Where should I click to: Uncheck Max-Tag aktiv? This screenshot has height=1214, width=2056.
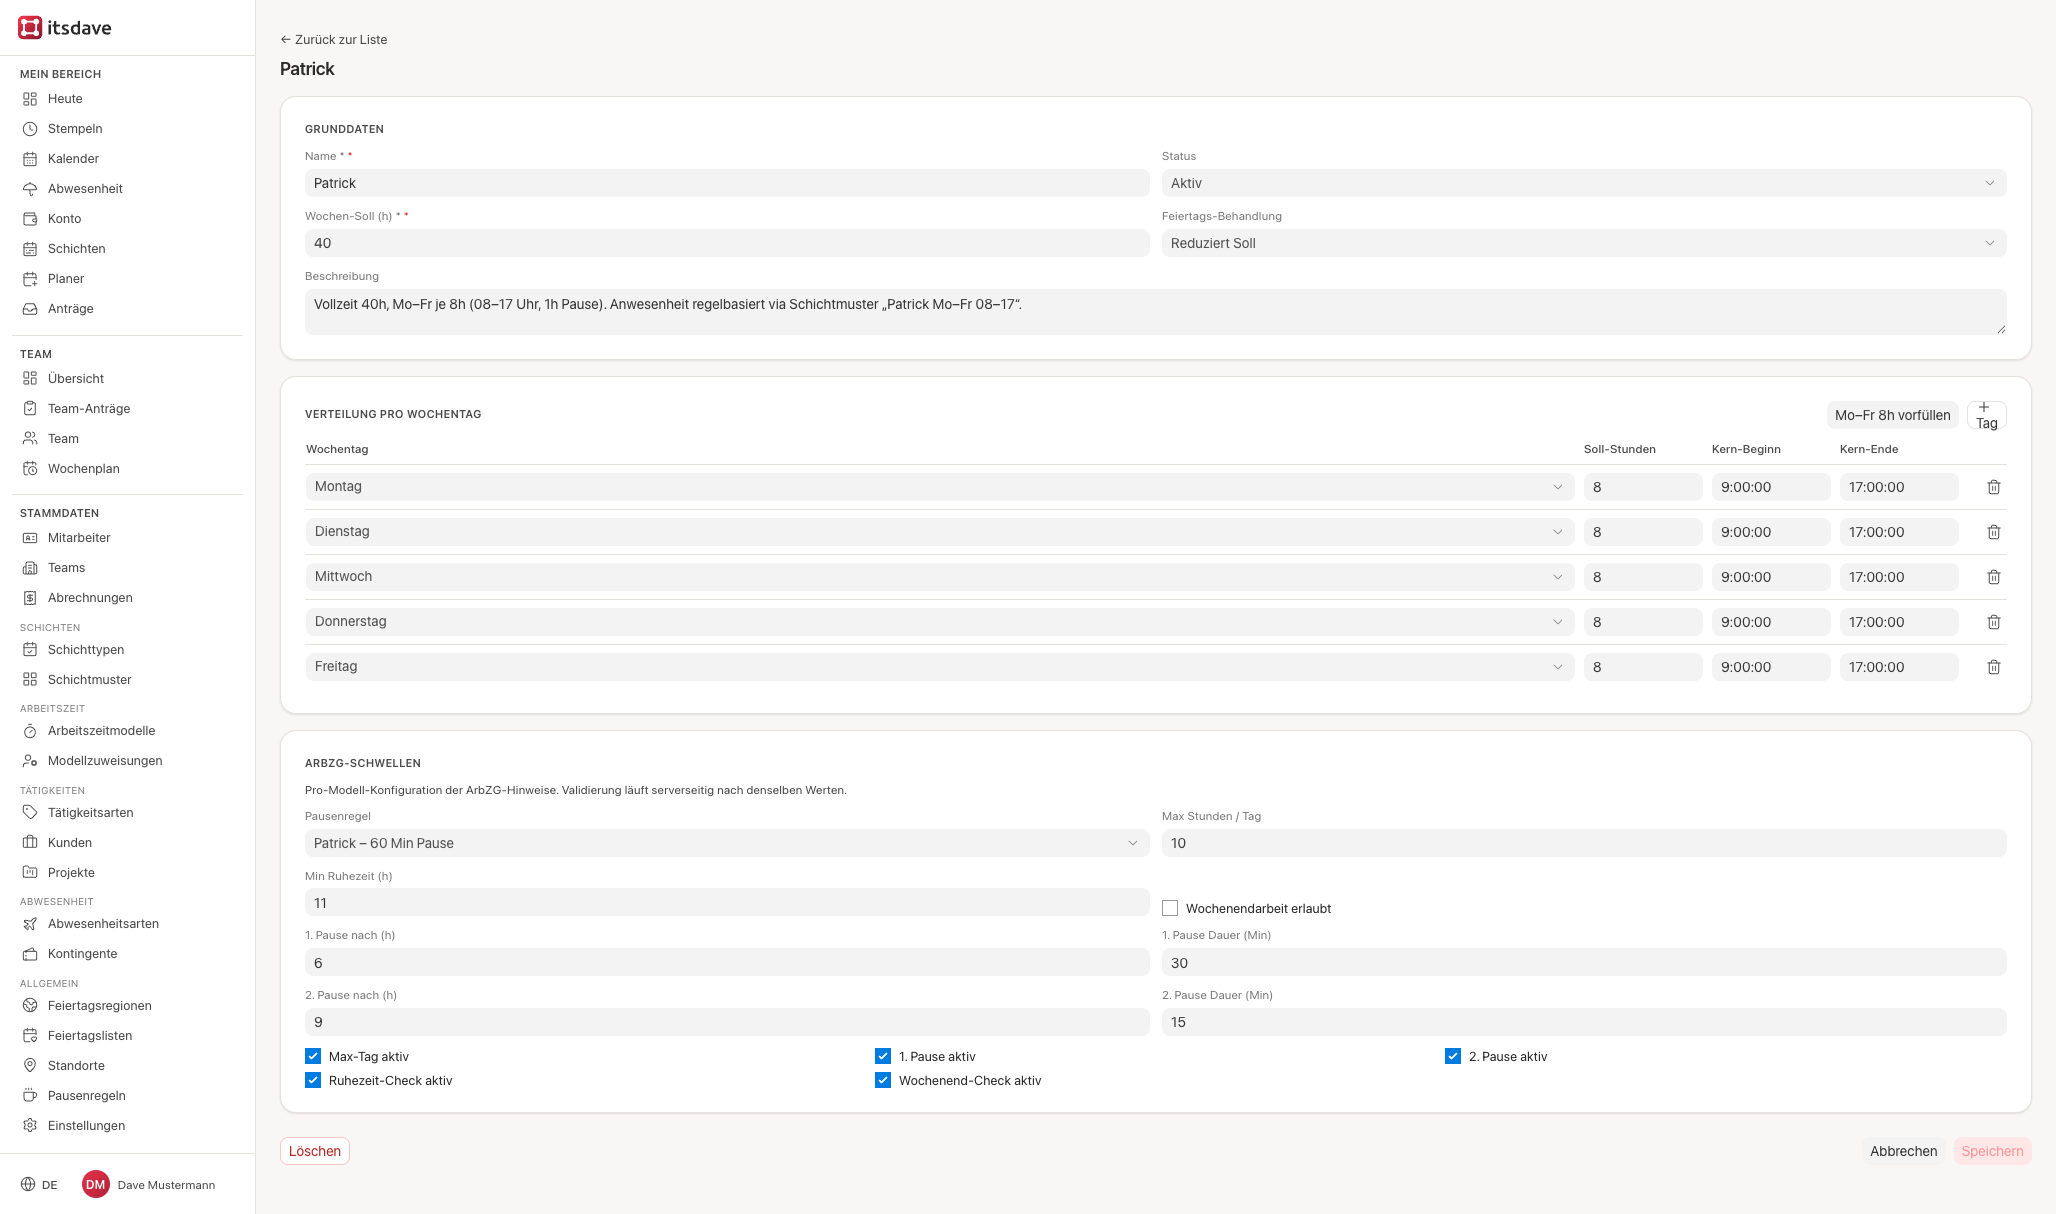313,1056
